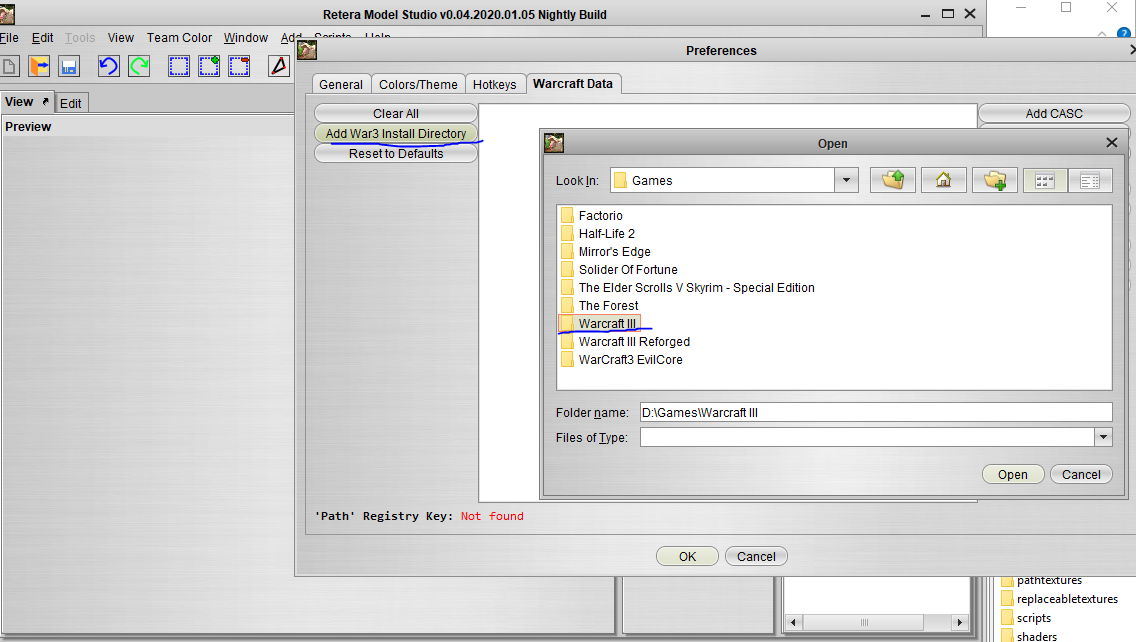Viewport: 1136px width, 642px height.
Task: Click pathtextures folder in background window
Action: (1041, 580)
